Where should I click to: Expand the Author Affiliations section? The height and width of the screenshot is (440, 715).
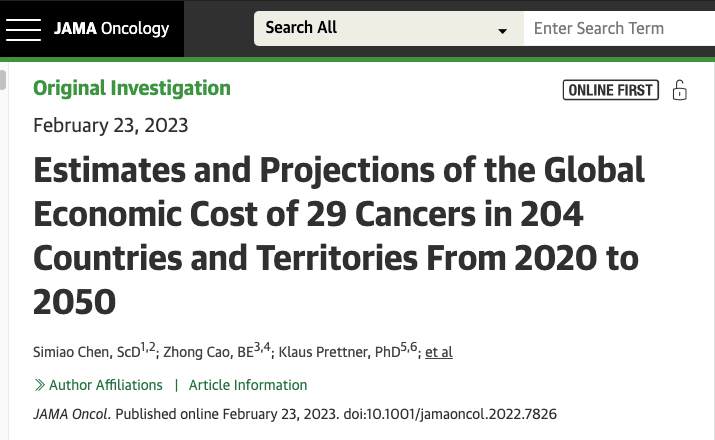tap(105, 385)
